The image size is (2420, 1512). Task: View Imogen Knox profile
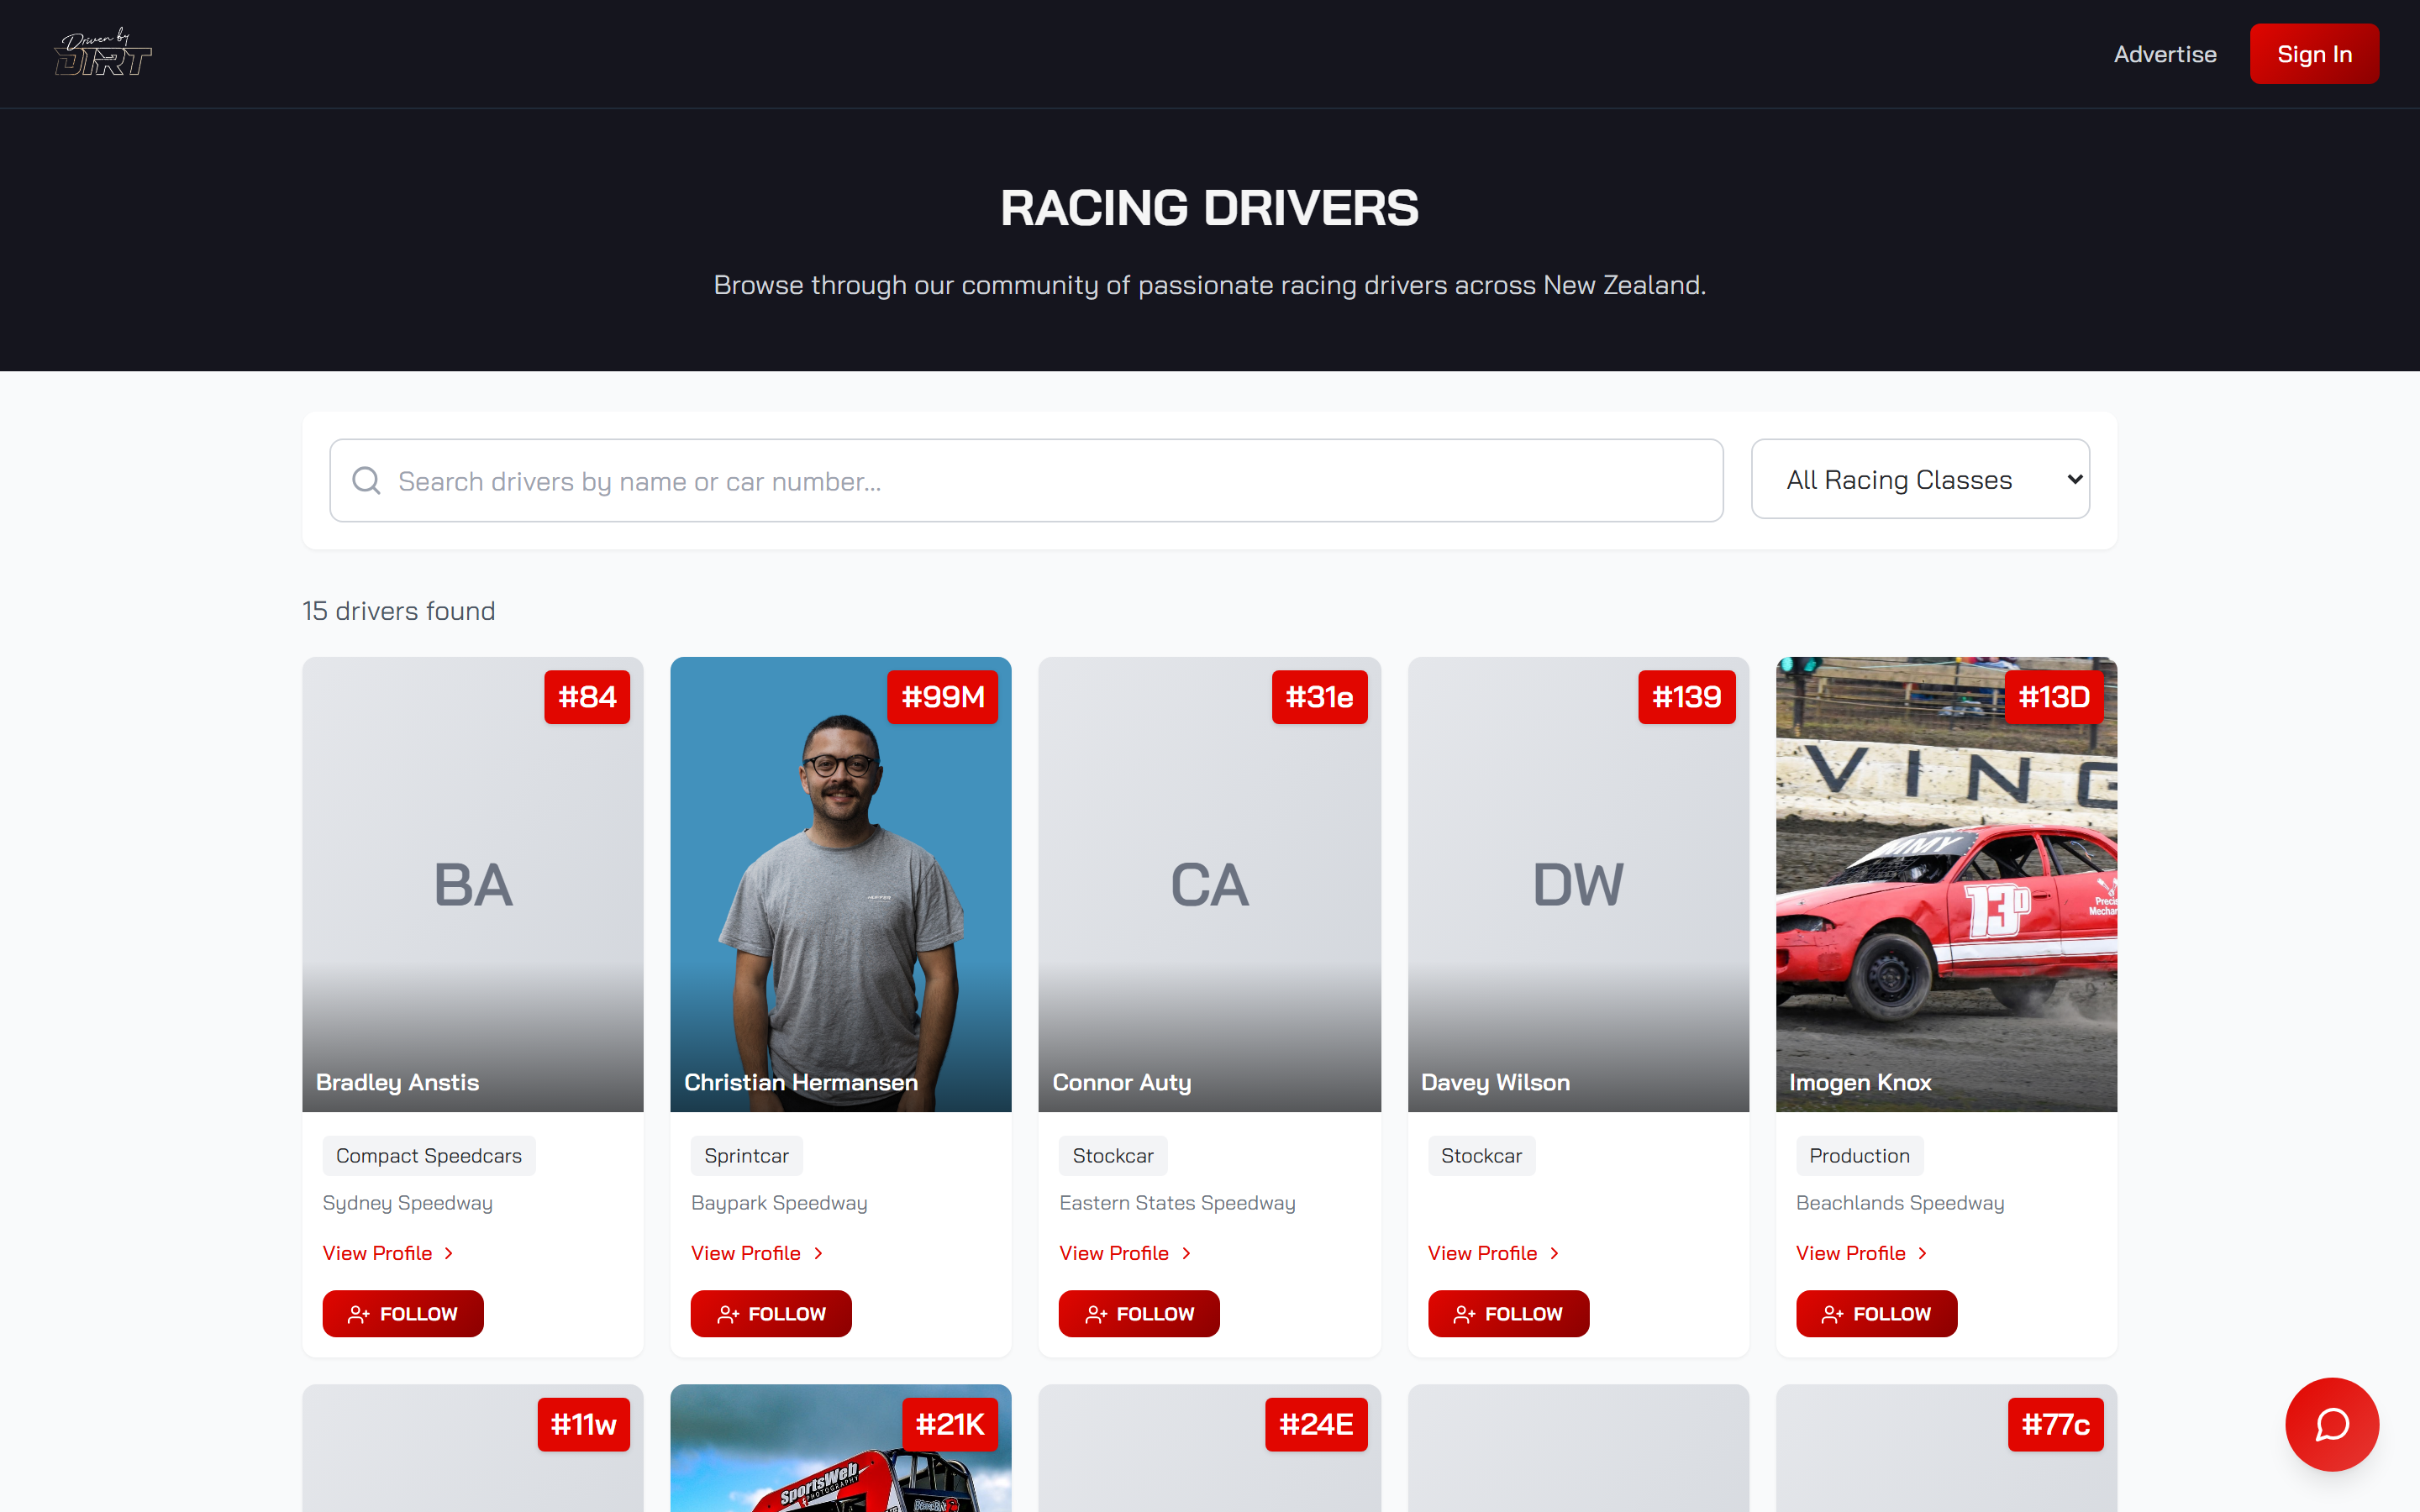click(x=1861, y=1253)
